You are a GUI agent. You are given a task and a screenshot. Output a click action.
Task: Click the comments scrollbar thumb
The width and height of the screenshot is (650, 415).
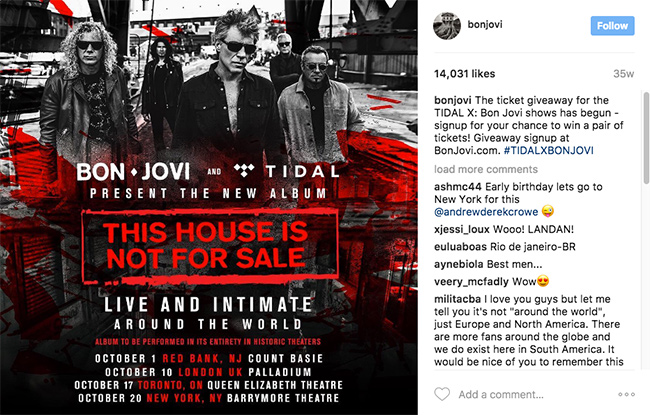pyautogui.click(x=646, y=138)
